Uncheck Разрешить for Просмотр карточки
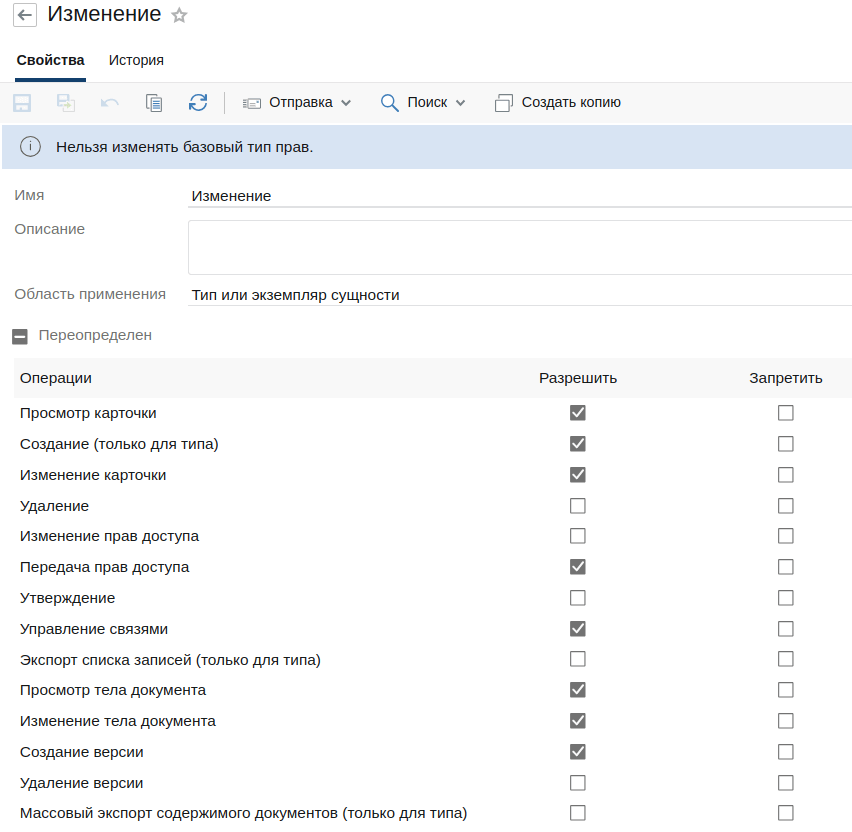 click(x=578, y=413)
